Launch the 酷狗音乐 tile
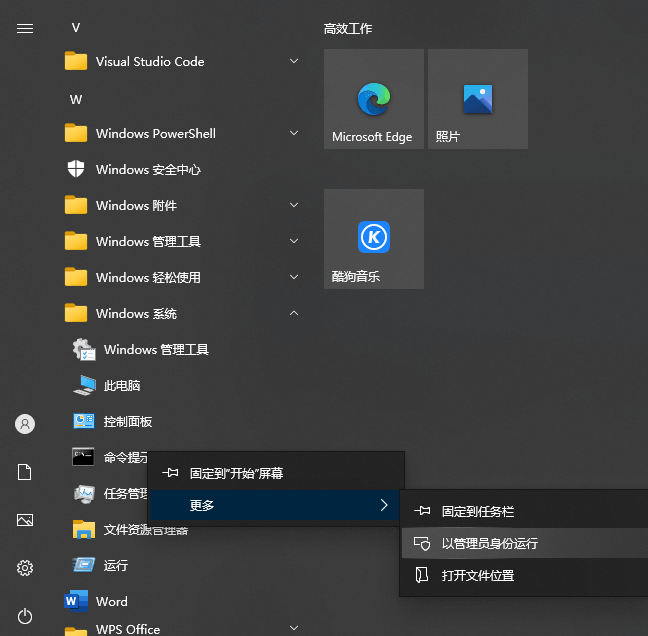This screenshot has width=648, height=636. (373, 239)
